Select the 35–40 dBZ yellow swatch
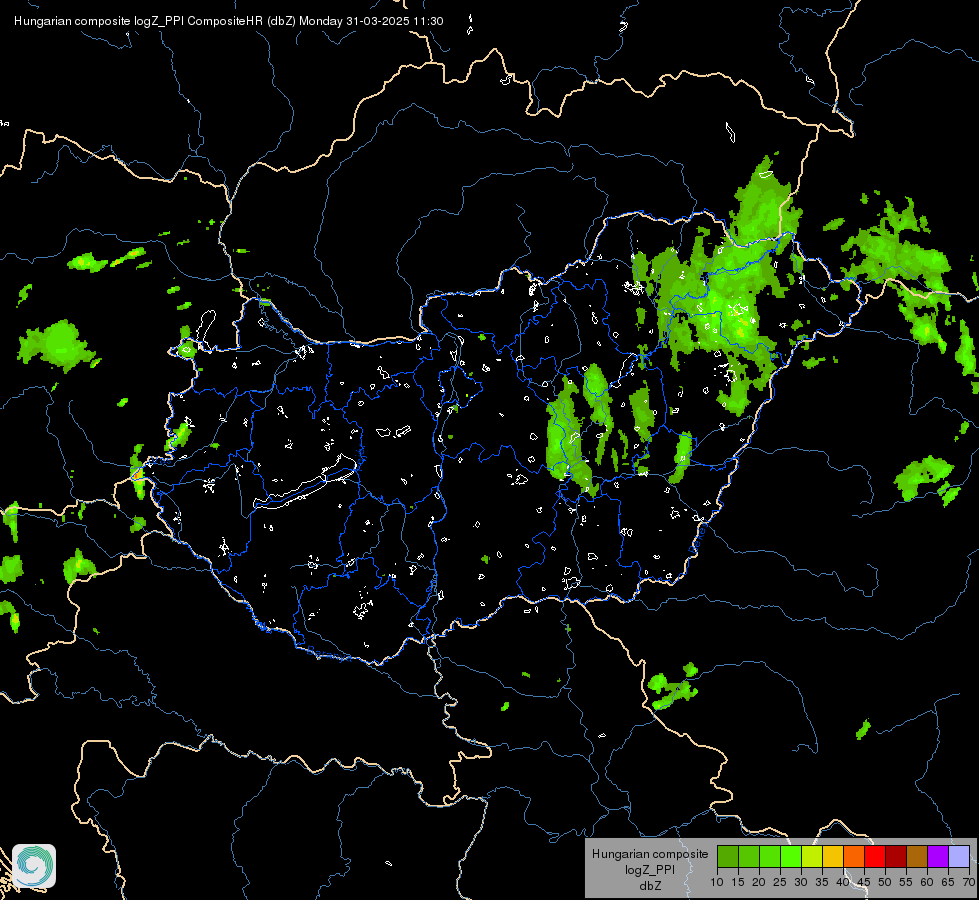 pyautogui.click(x=833, y=856)
